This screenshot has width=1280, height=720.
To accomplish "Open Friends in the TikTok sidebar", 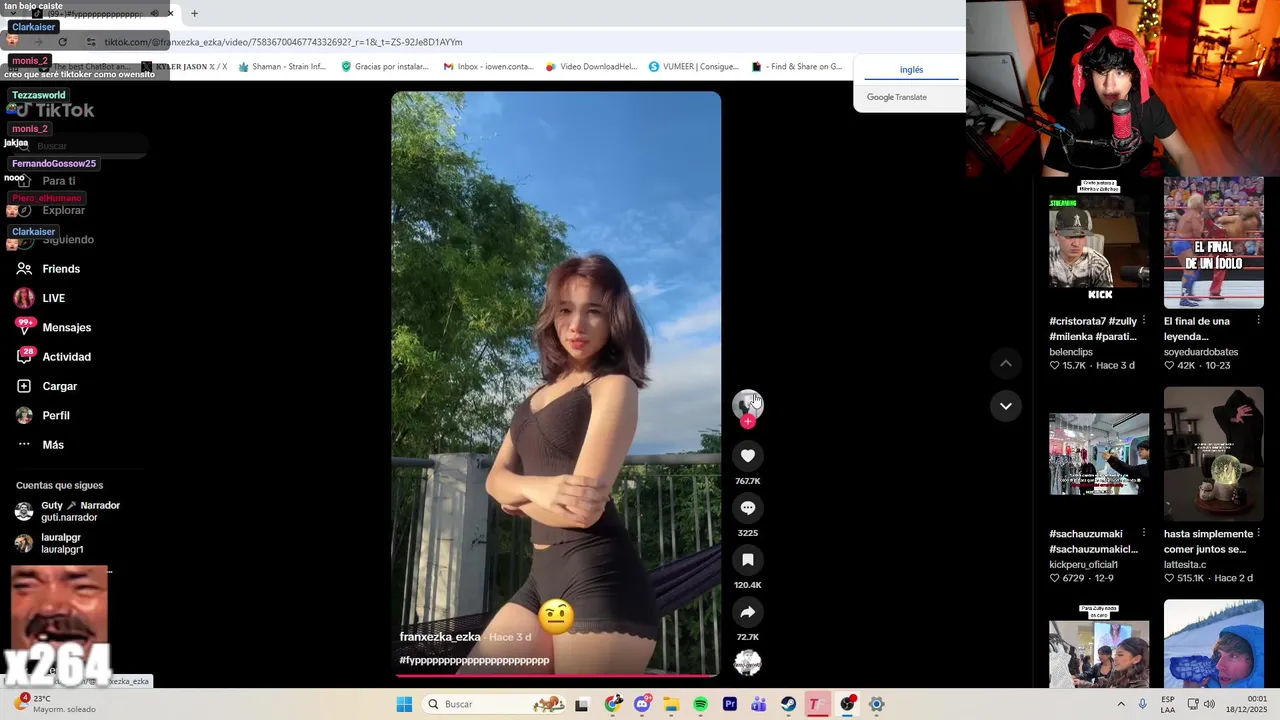I will [48, 269].
